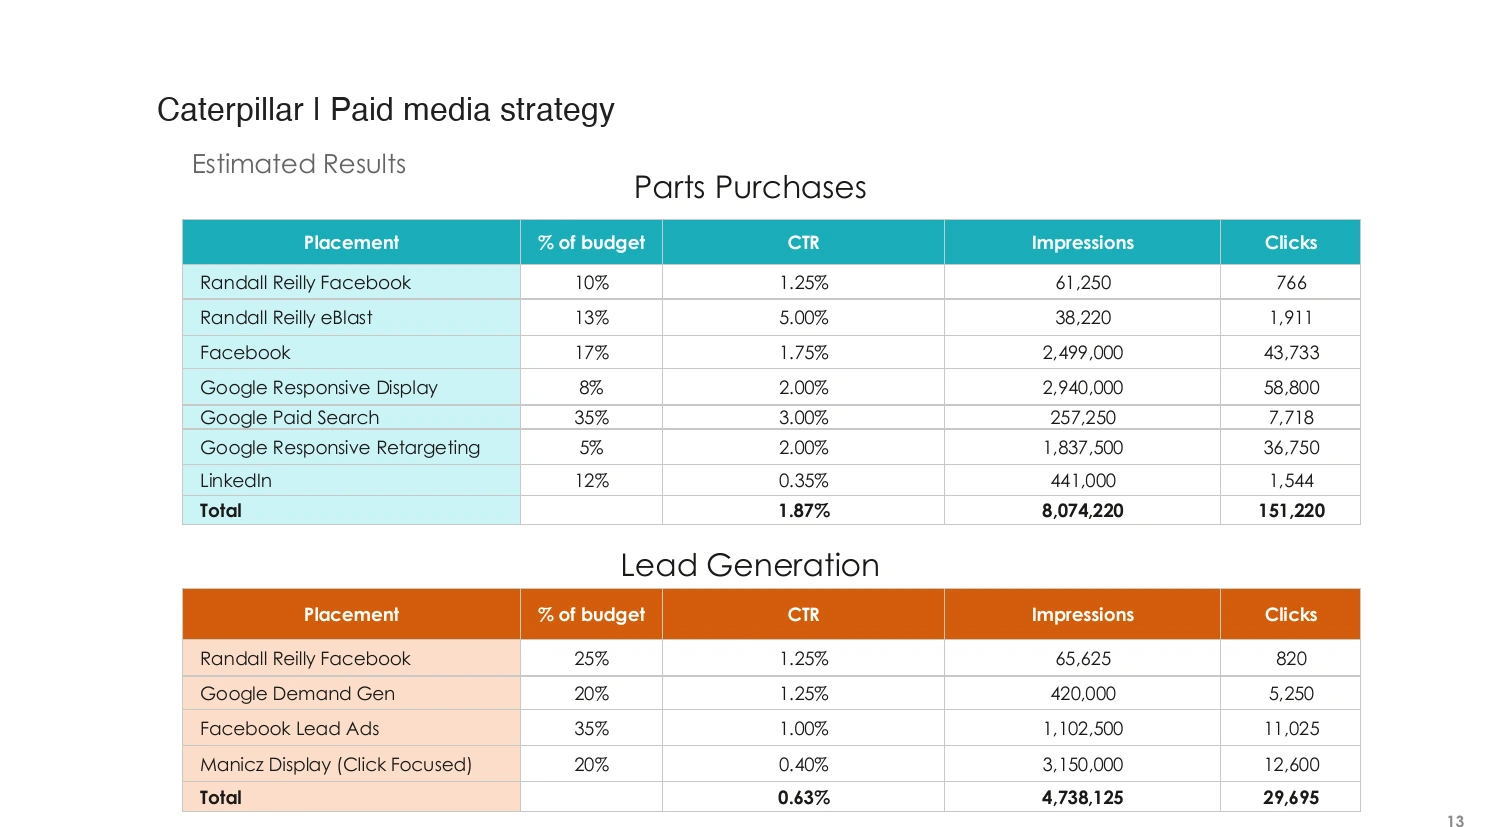Viewport: 1500px width, 827px height.
Task: Select the orange 'Placement' header cell
Action: pyautogui.click(x=351, y=614)
